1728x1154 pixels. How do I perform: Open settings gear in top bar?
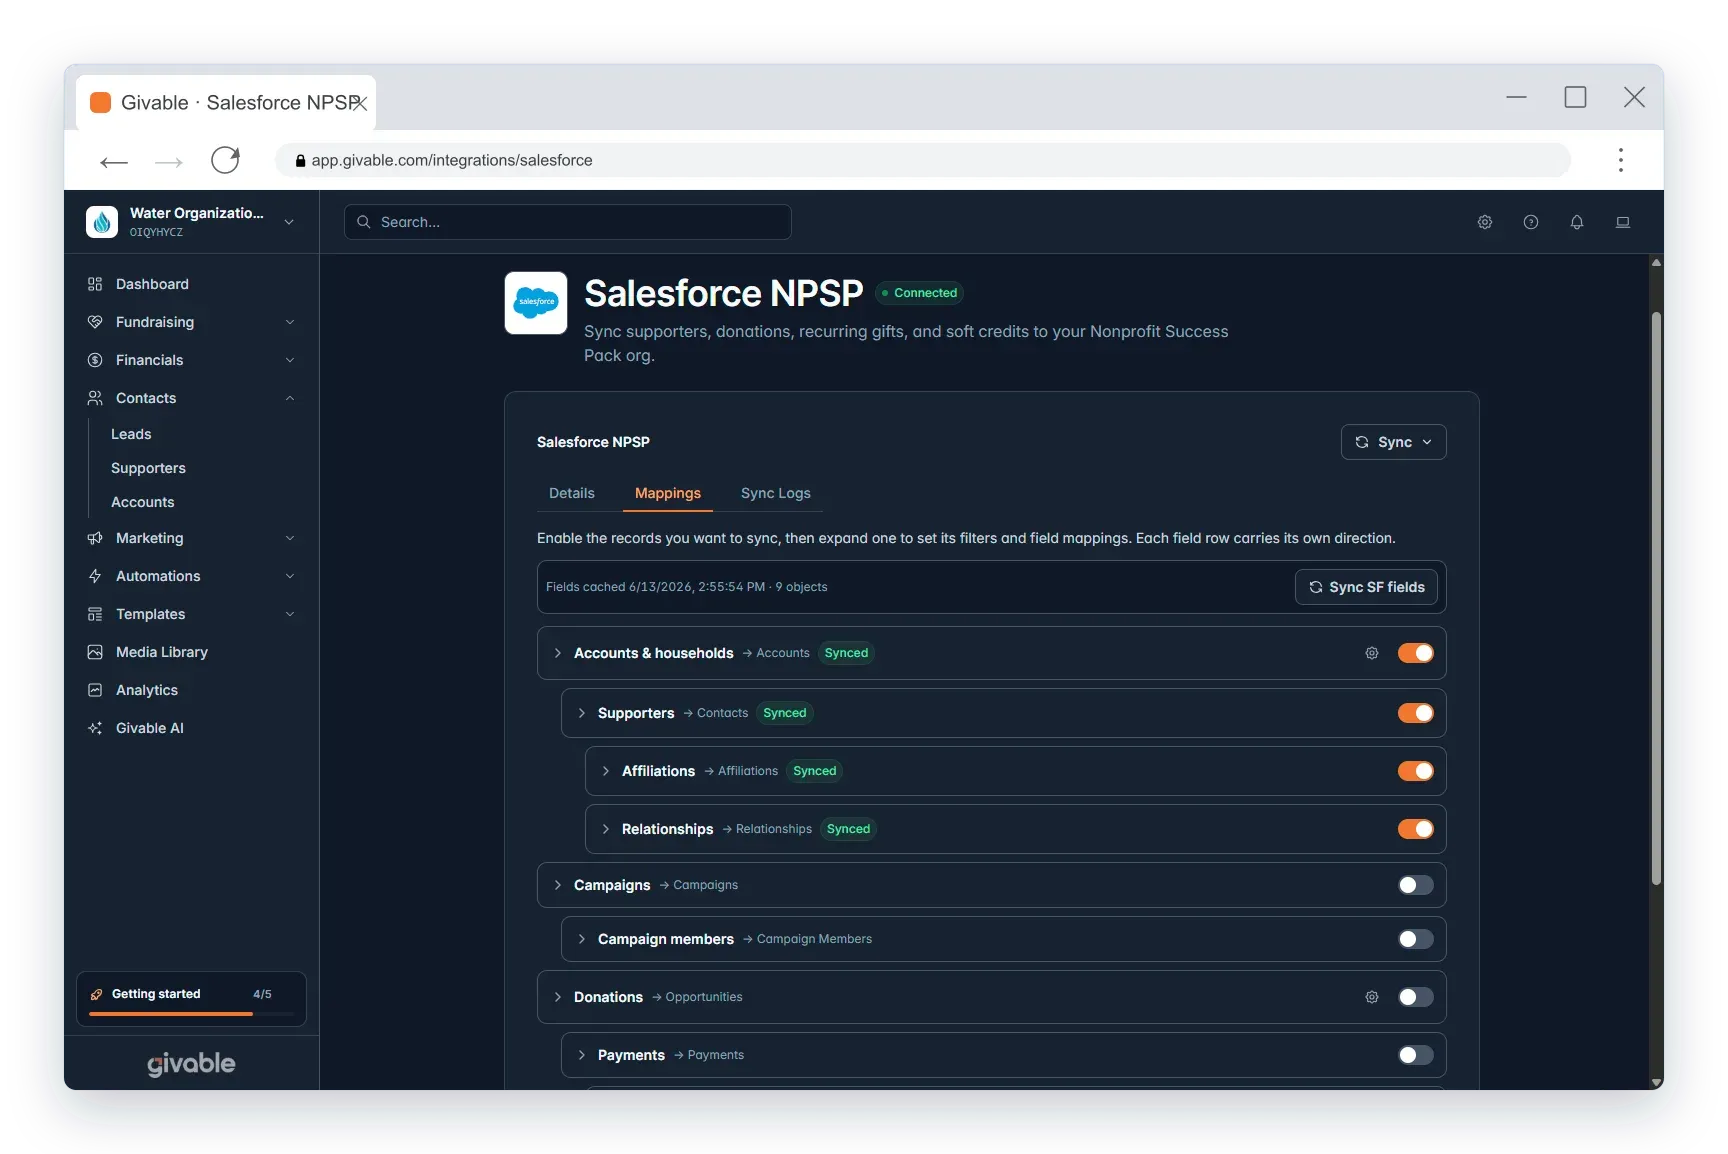pos(1485,222)
